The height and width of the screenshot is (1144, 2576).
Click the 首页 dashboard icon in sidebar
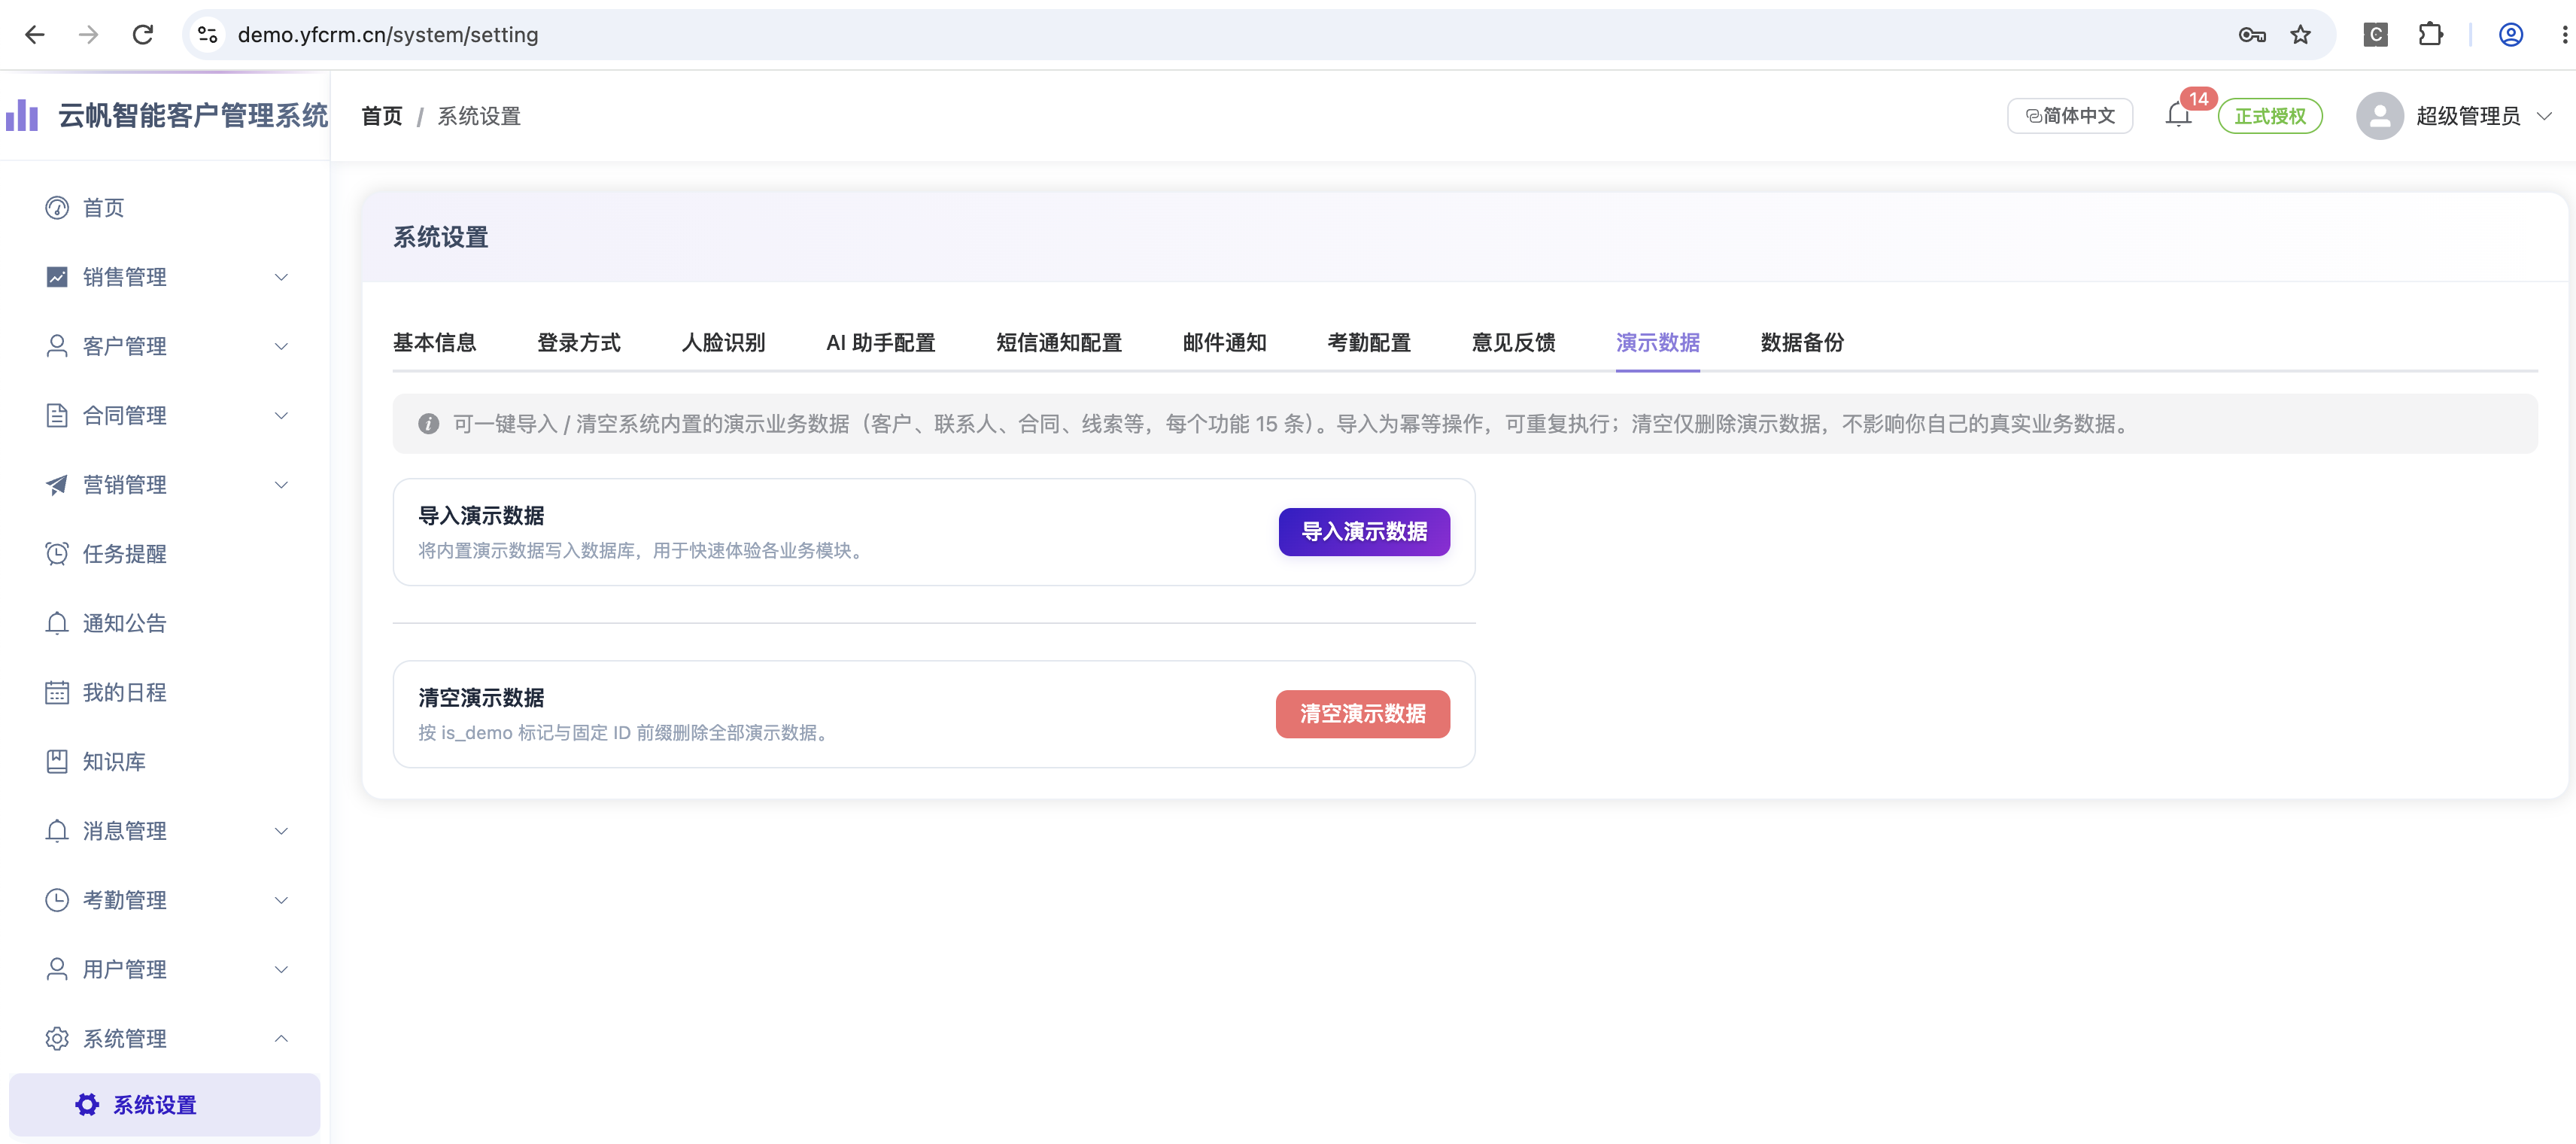point(57,208)
